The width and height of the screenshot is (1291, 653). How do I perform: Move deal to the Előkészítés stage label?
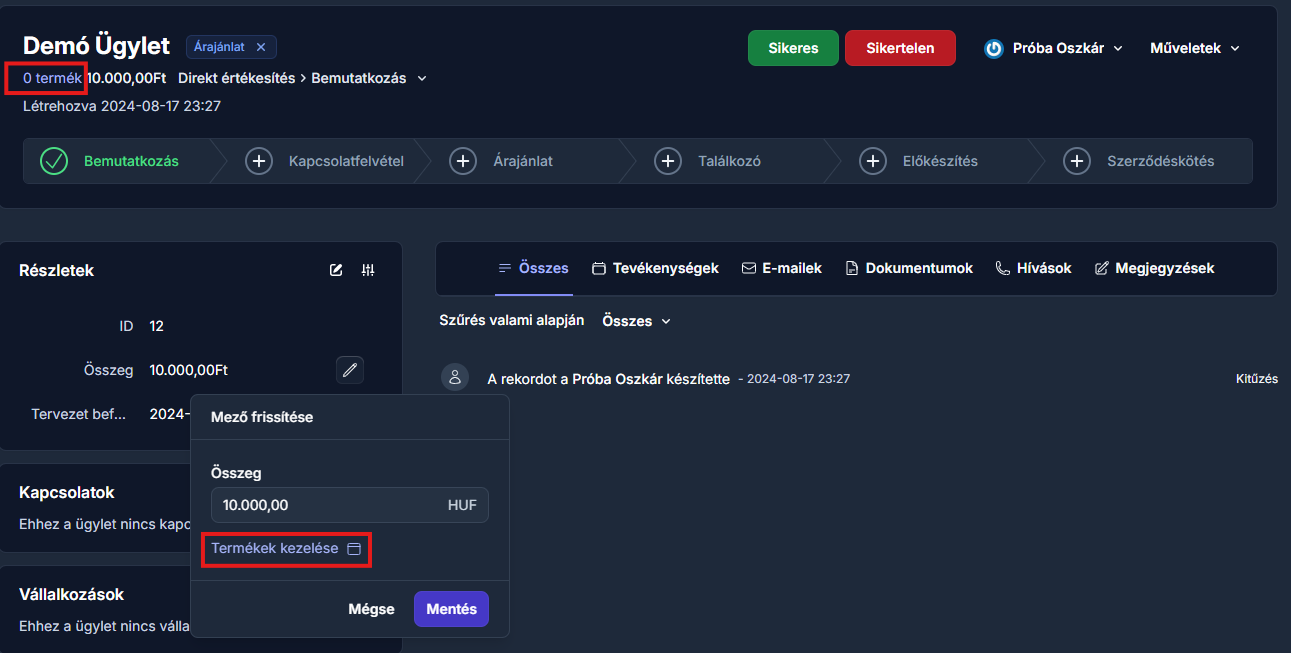point(940,161)
